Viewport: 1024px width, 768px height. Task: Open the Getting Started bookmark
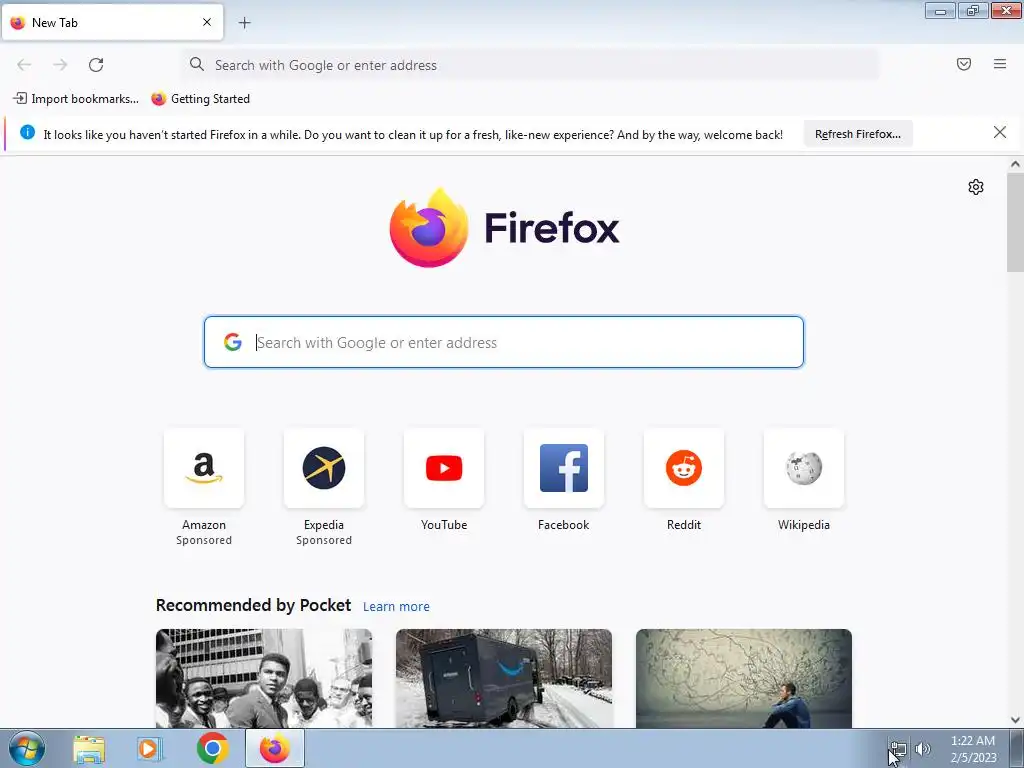tap(200, 99)
